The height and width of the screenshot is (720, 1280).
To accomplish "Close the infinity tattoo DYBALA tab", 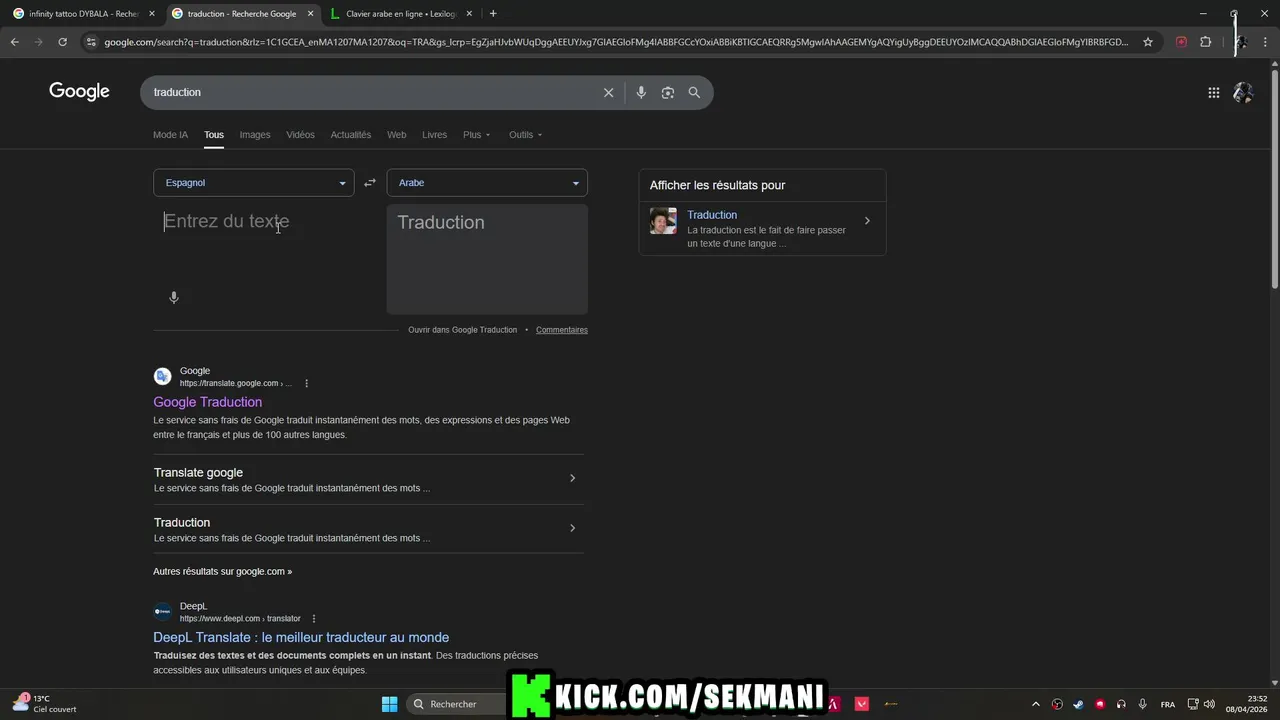I will coord(152,14).
